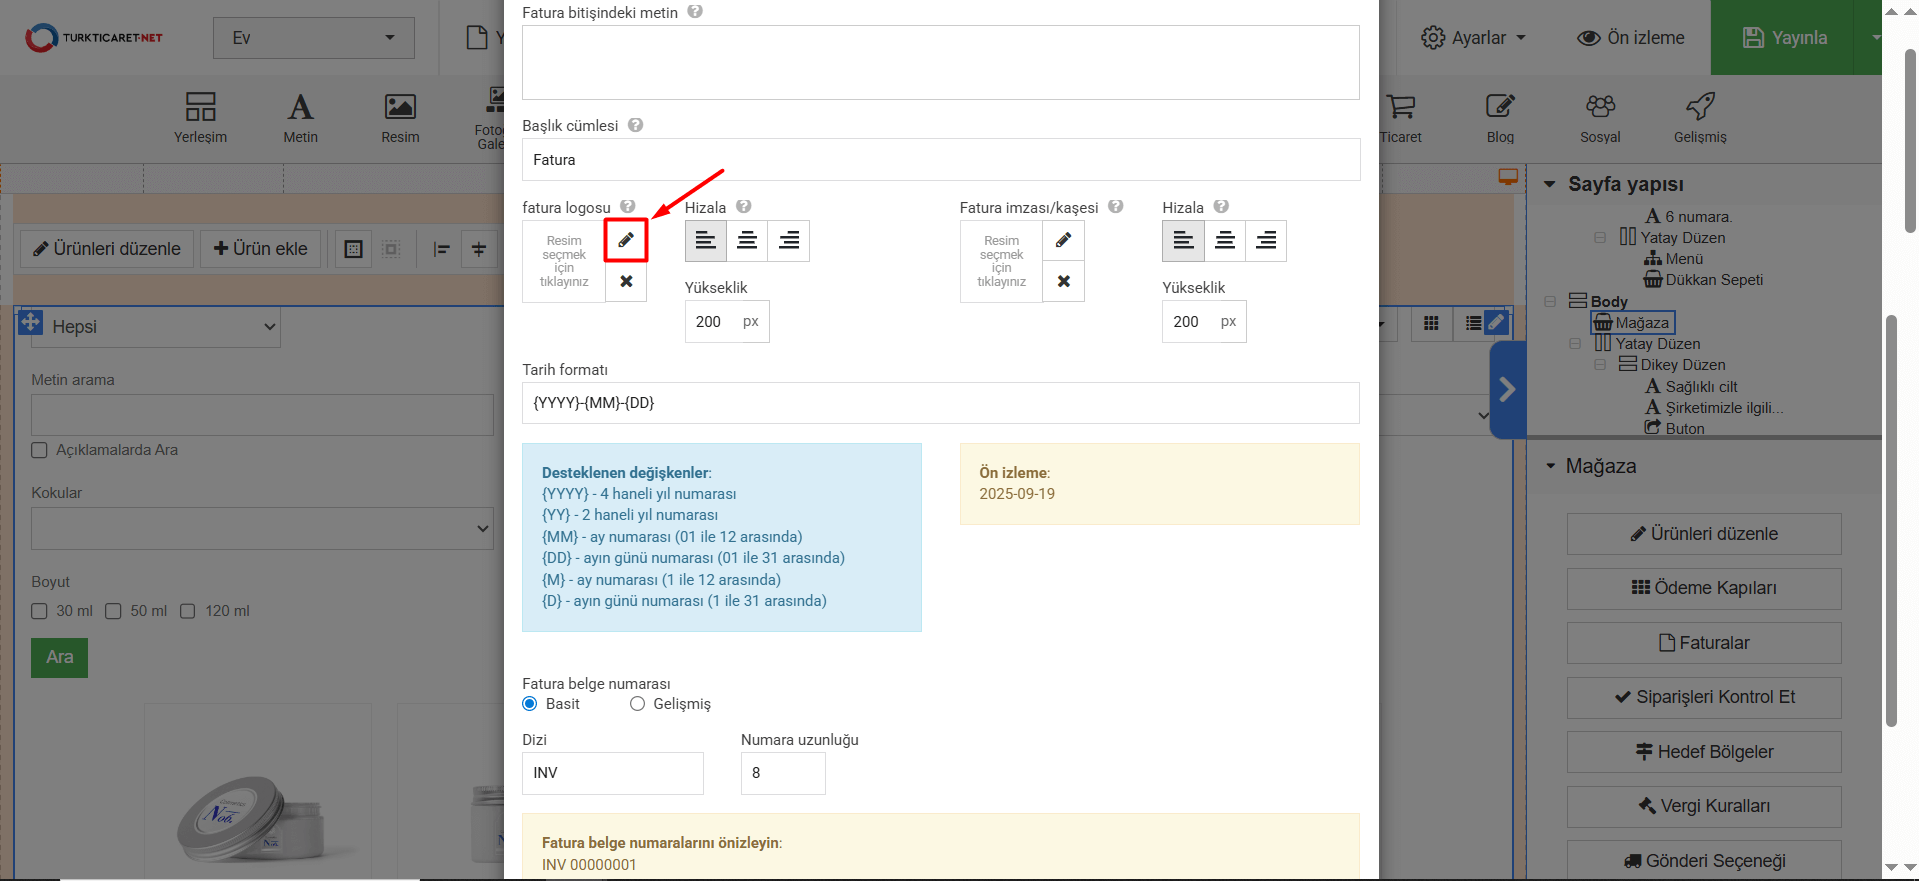Open the Ayarlar dropdown menu
This screenshot has width=1919, height=881.
(x=1473, y=38)
